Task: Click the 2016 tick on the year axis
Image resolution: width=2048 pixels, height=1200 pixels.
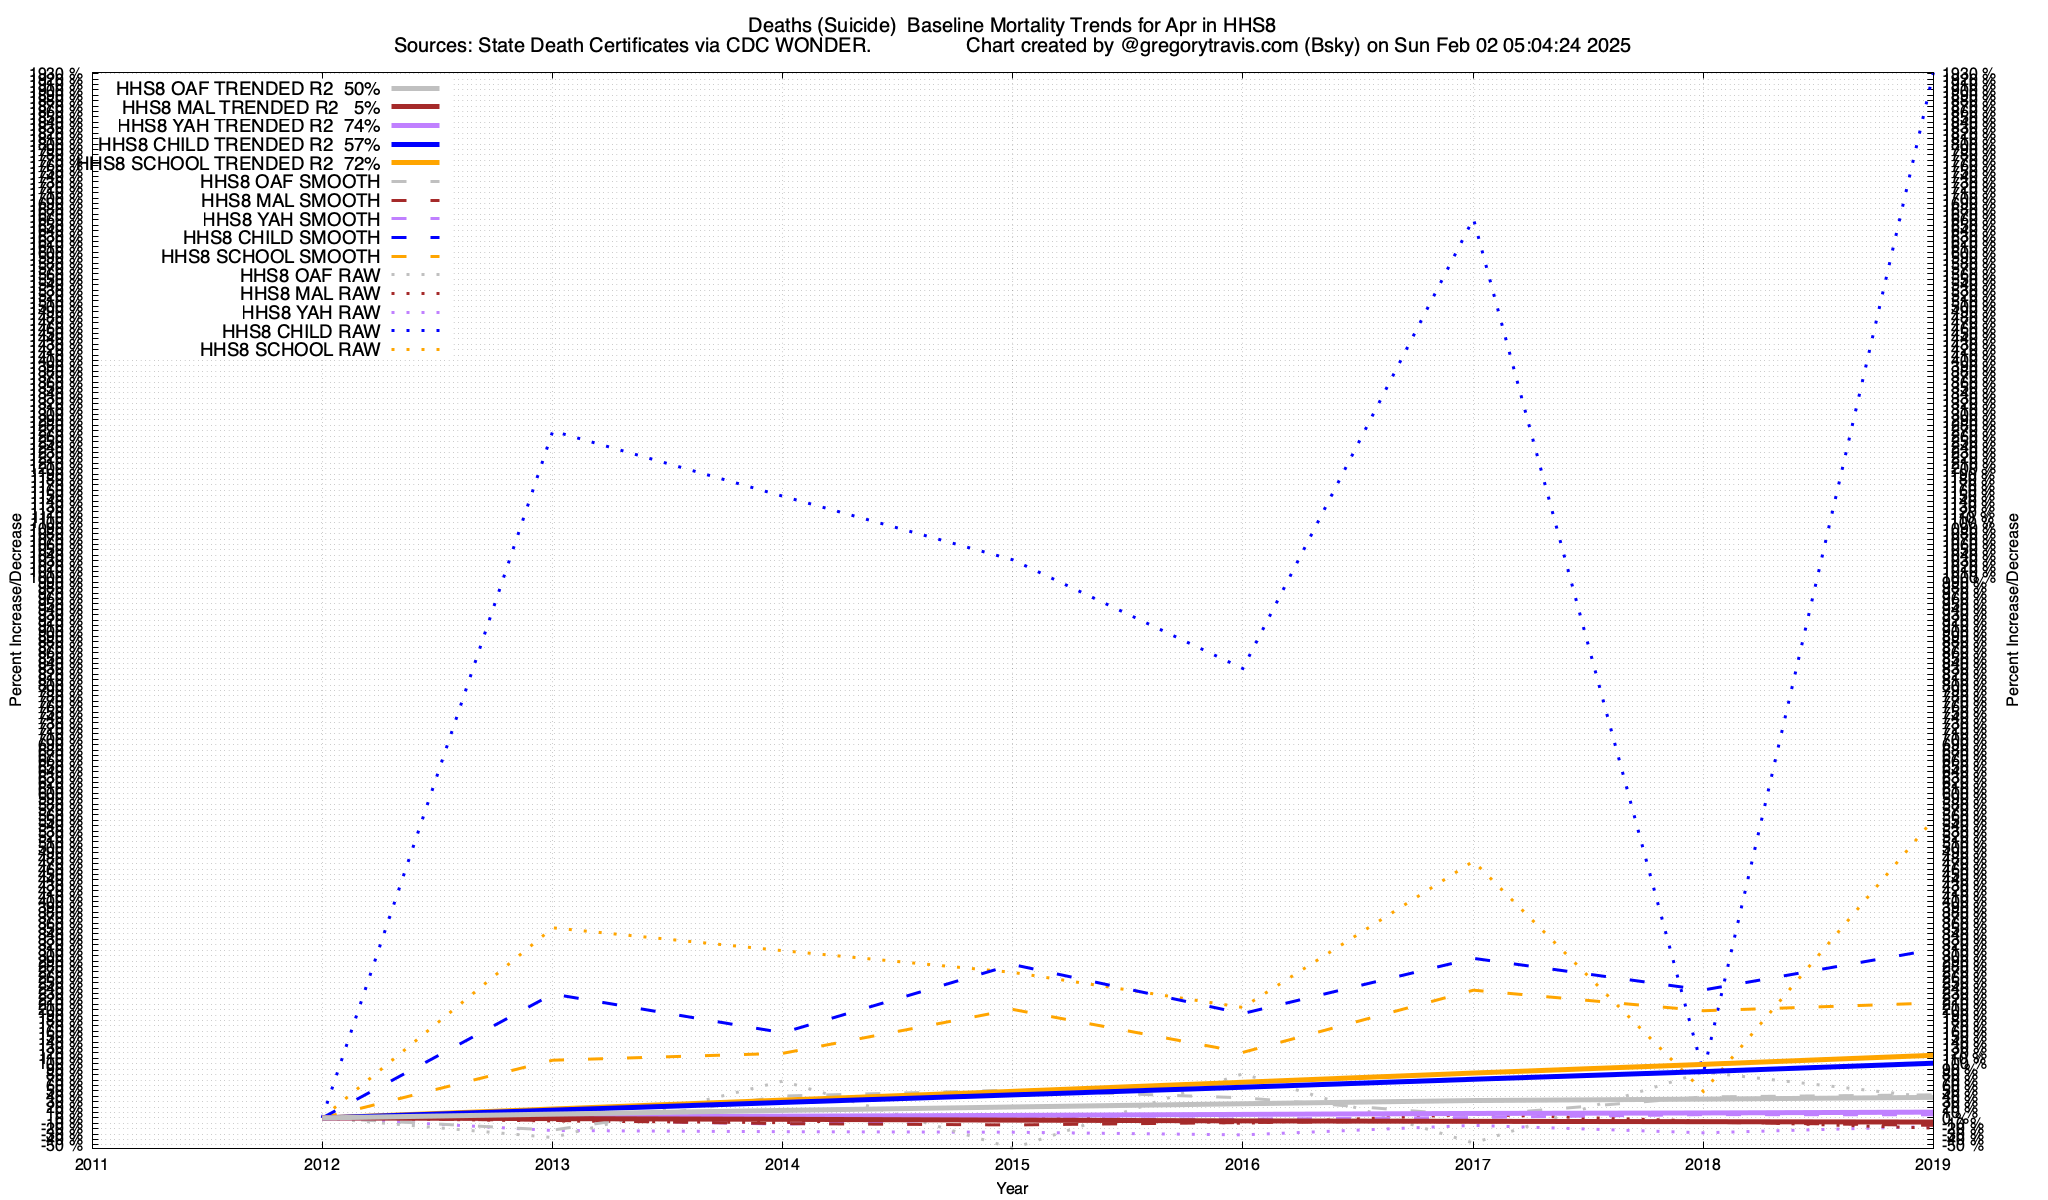Action: click(x=1242, y=1164)
